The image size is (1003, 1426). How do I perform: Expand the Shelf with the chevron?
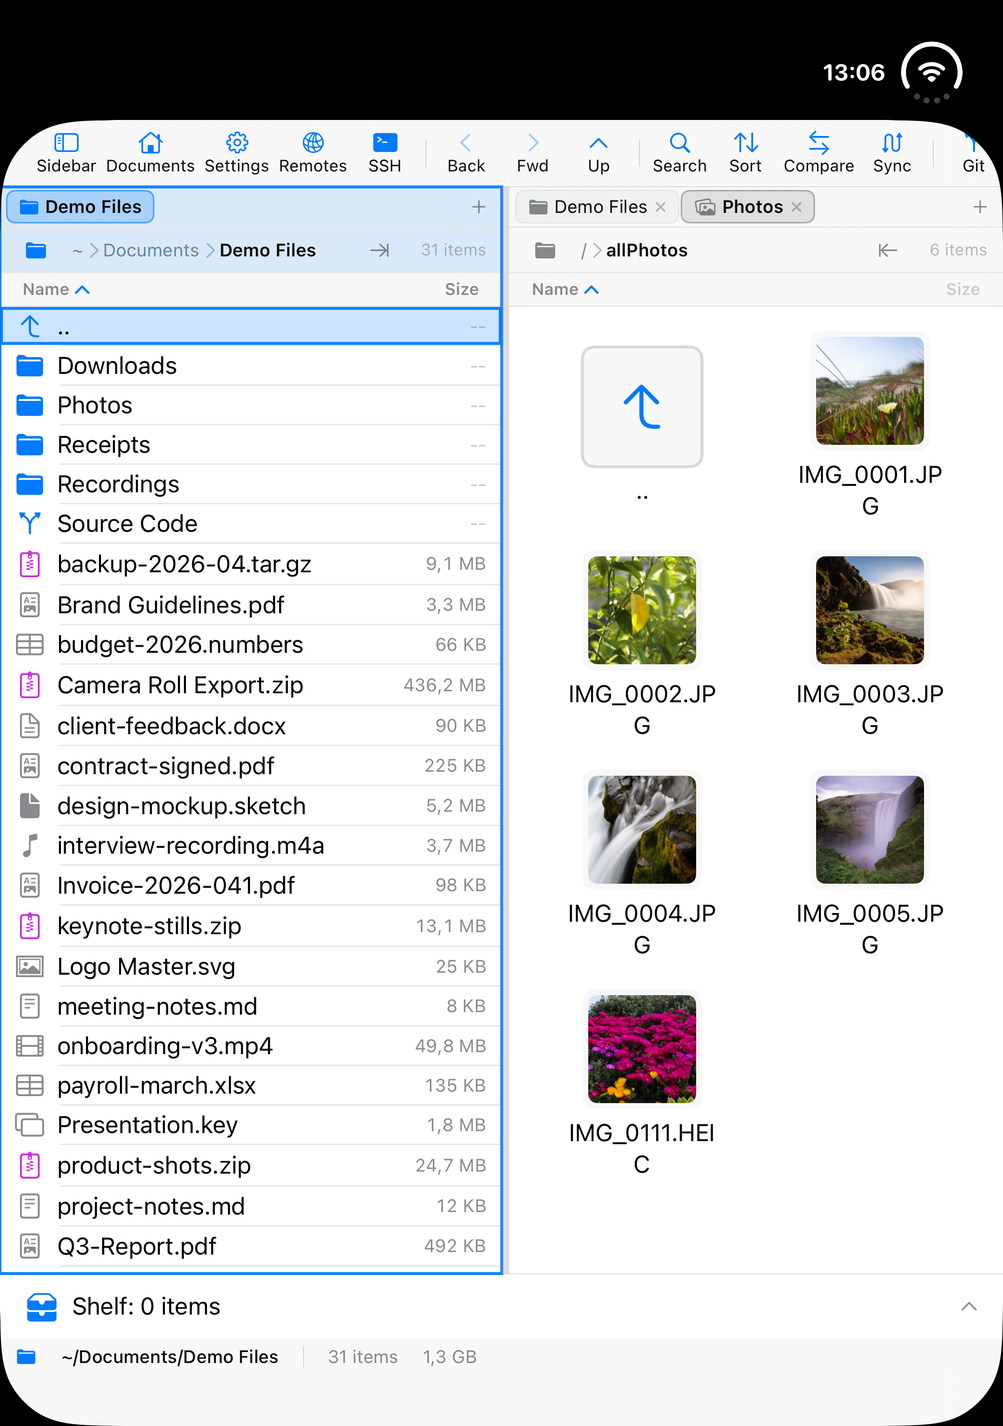click(x=969, y=1306)
